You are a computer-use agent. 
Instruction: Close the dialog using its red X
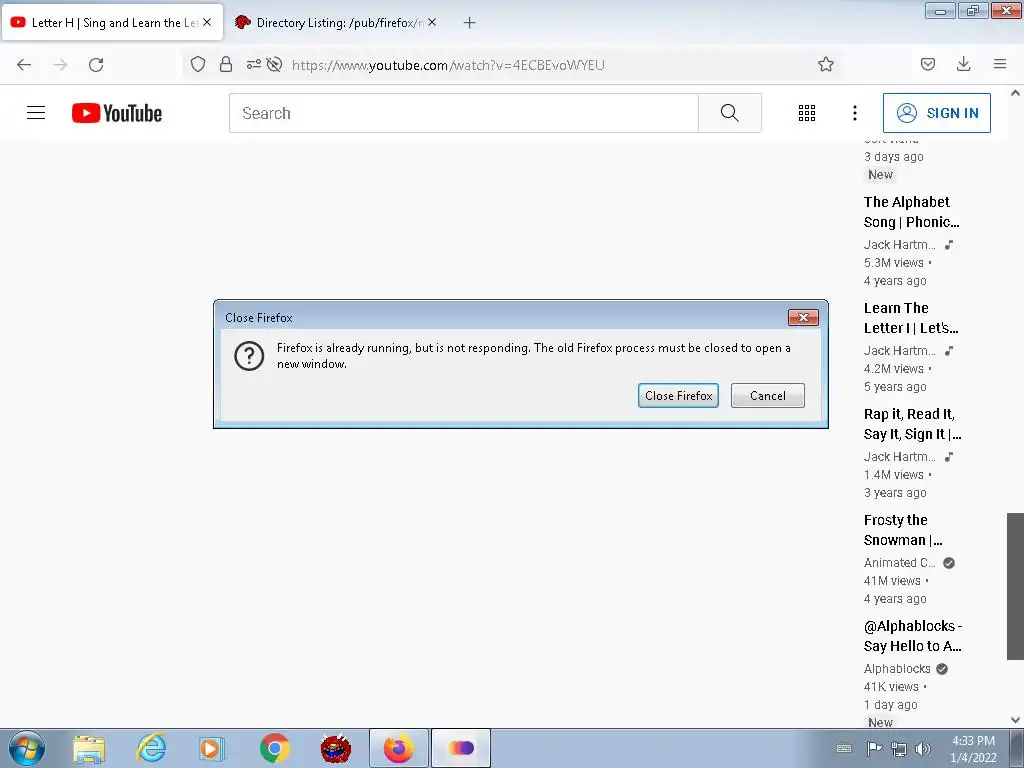pyautogui.click(x=803, y=317)
